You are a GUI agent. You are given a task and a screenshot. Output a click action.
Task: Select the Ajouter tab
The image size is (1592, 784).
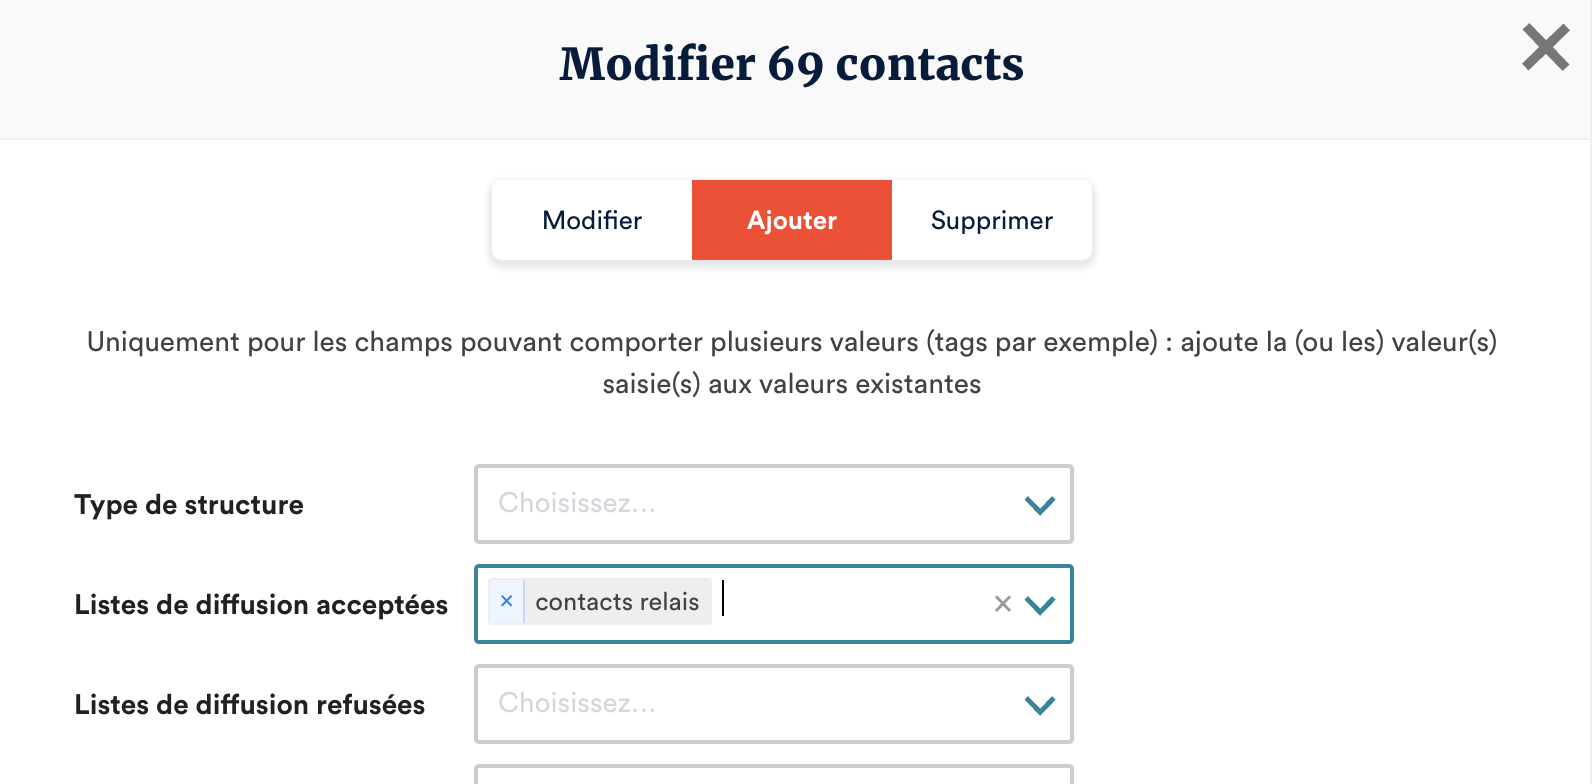pos(792,220)
